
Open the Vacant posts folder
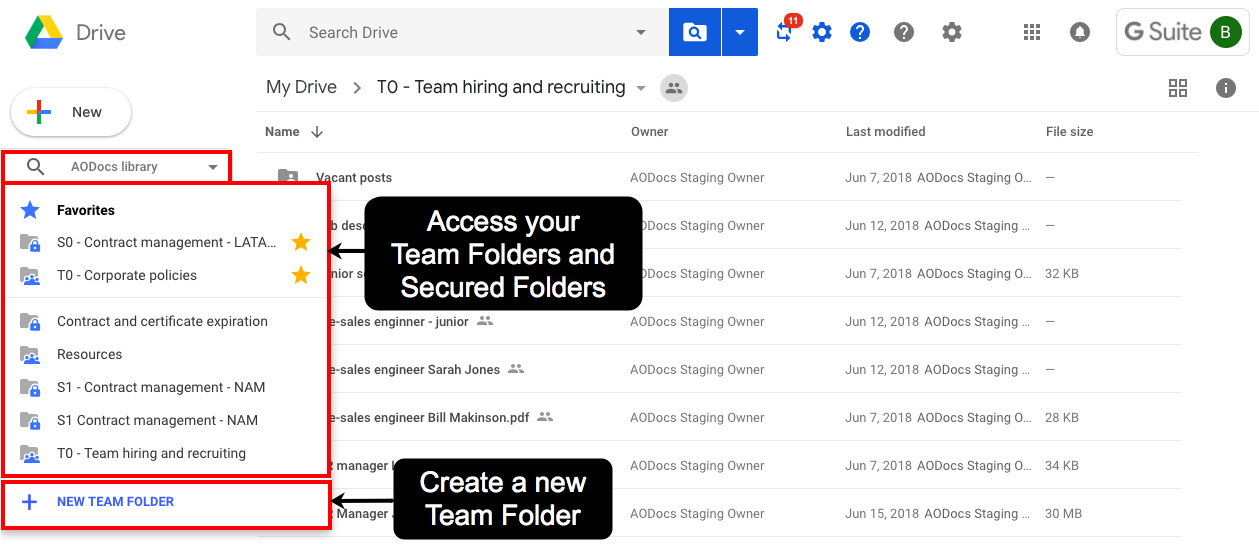(354, 178)
